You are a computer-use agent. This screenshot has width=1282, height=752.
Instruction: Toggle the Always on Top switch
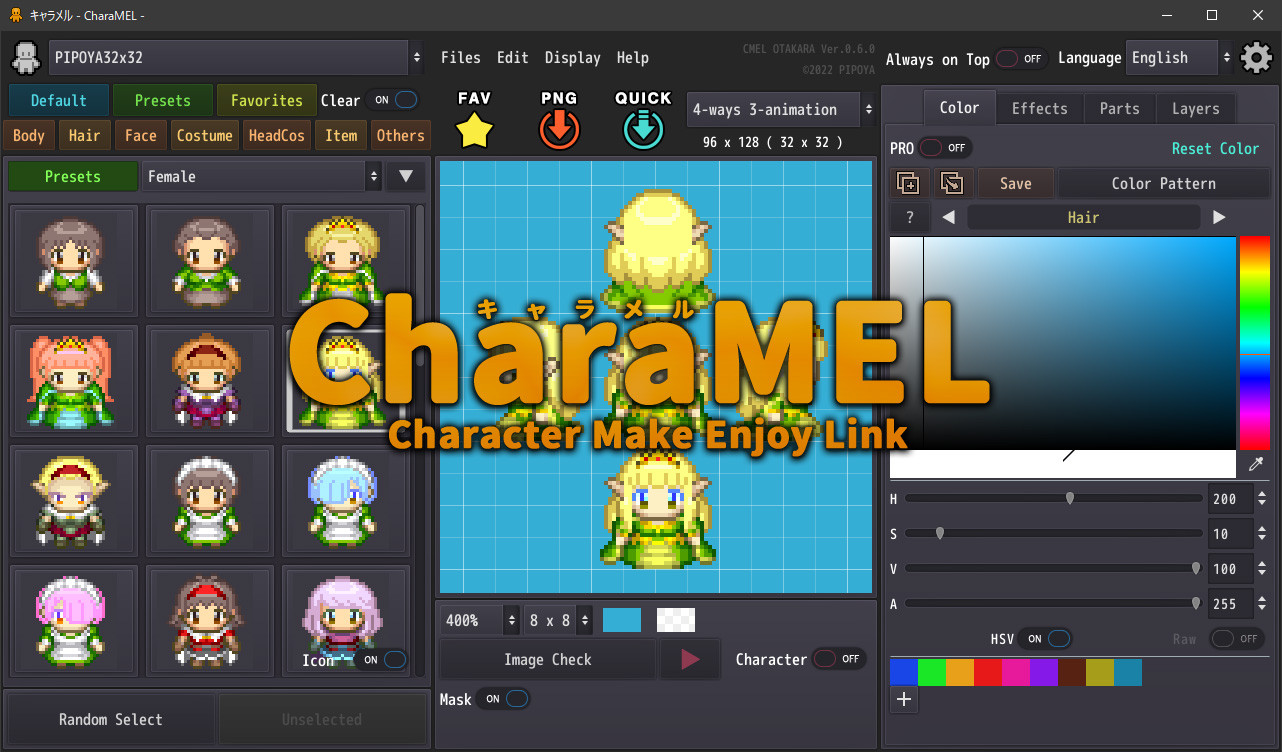point(1021,59)
